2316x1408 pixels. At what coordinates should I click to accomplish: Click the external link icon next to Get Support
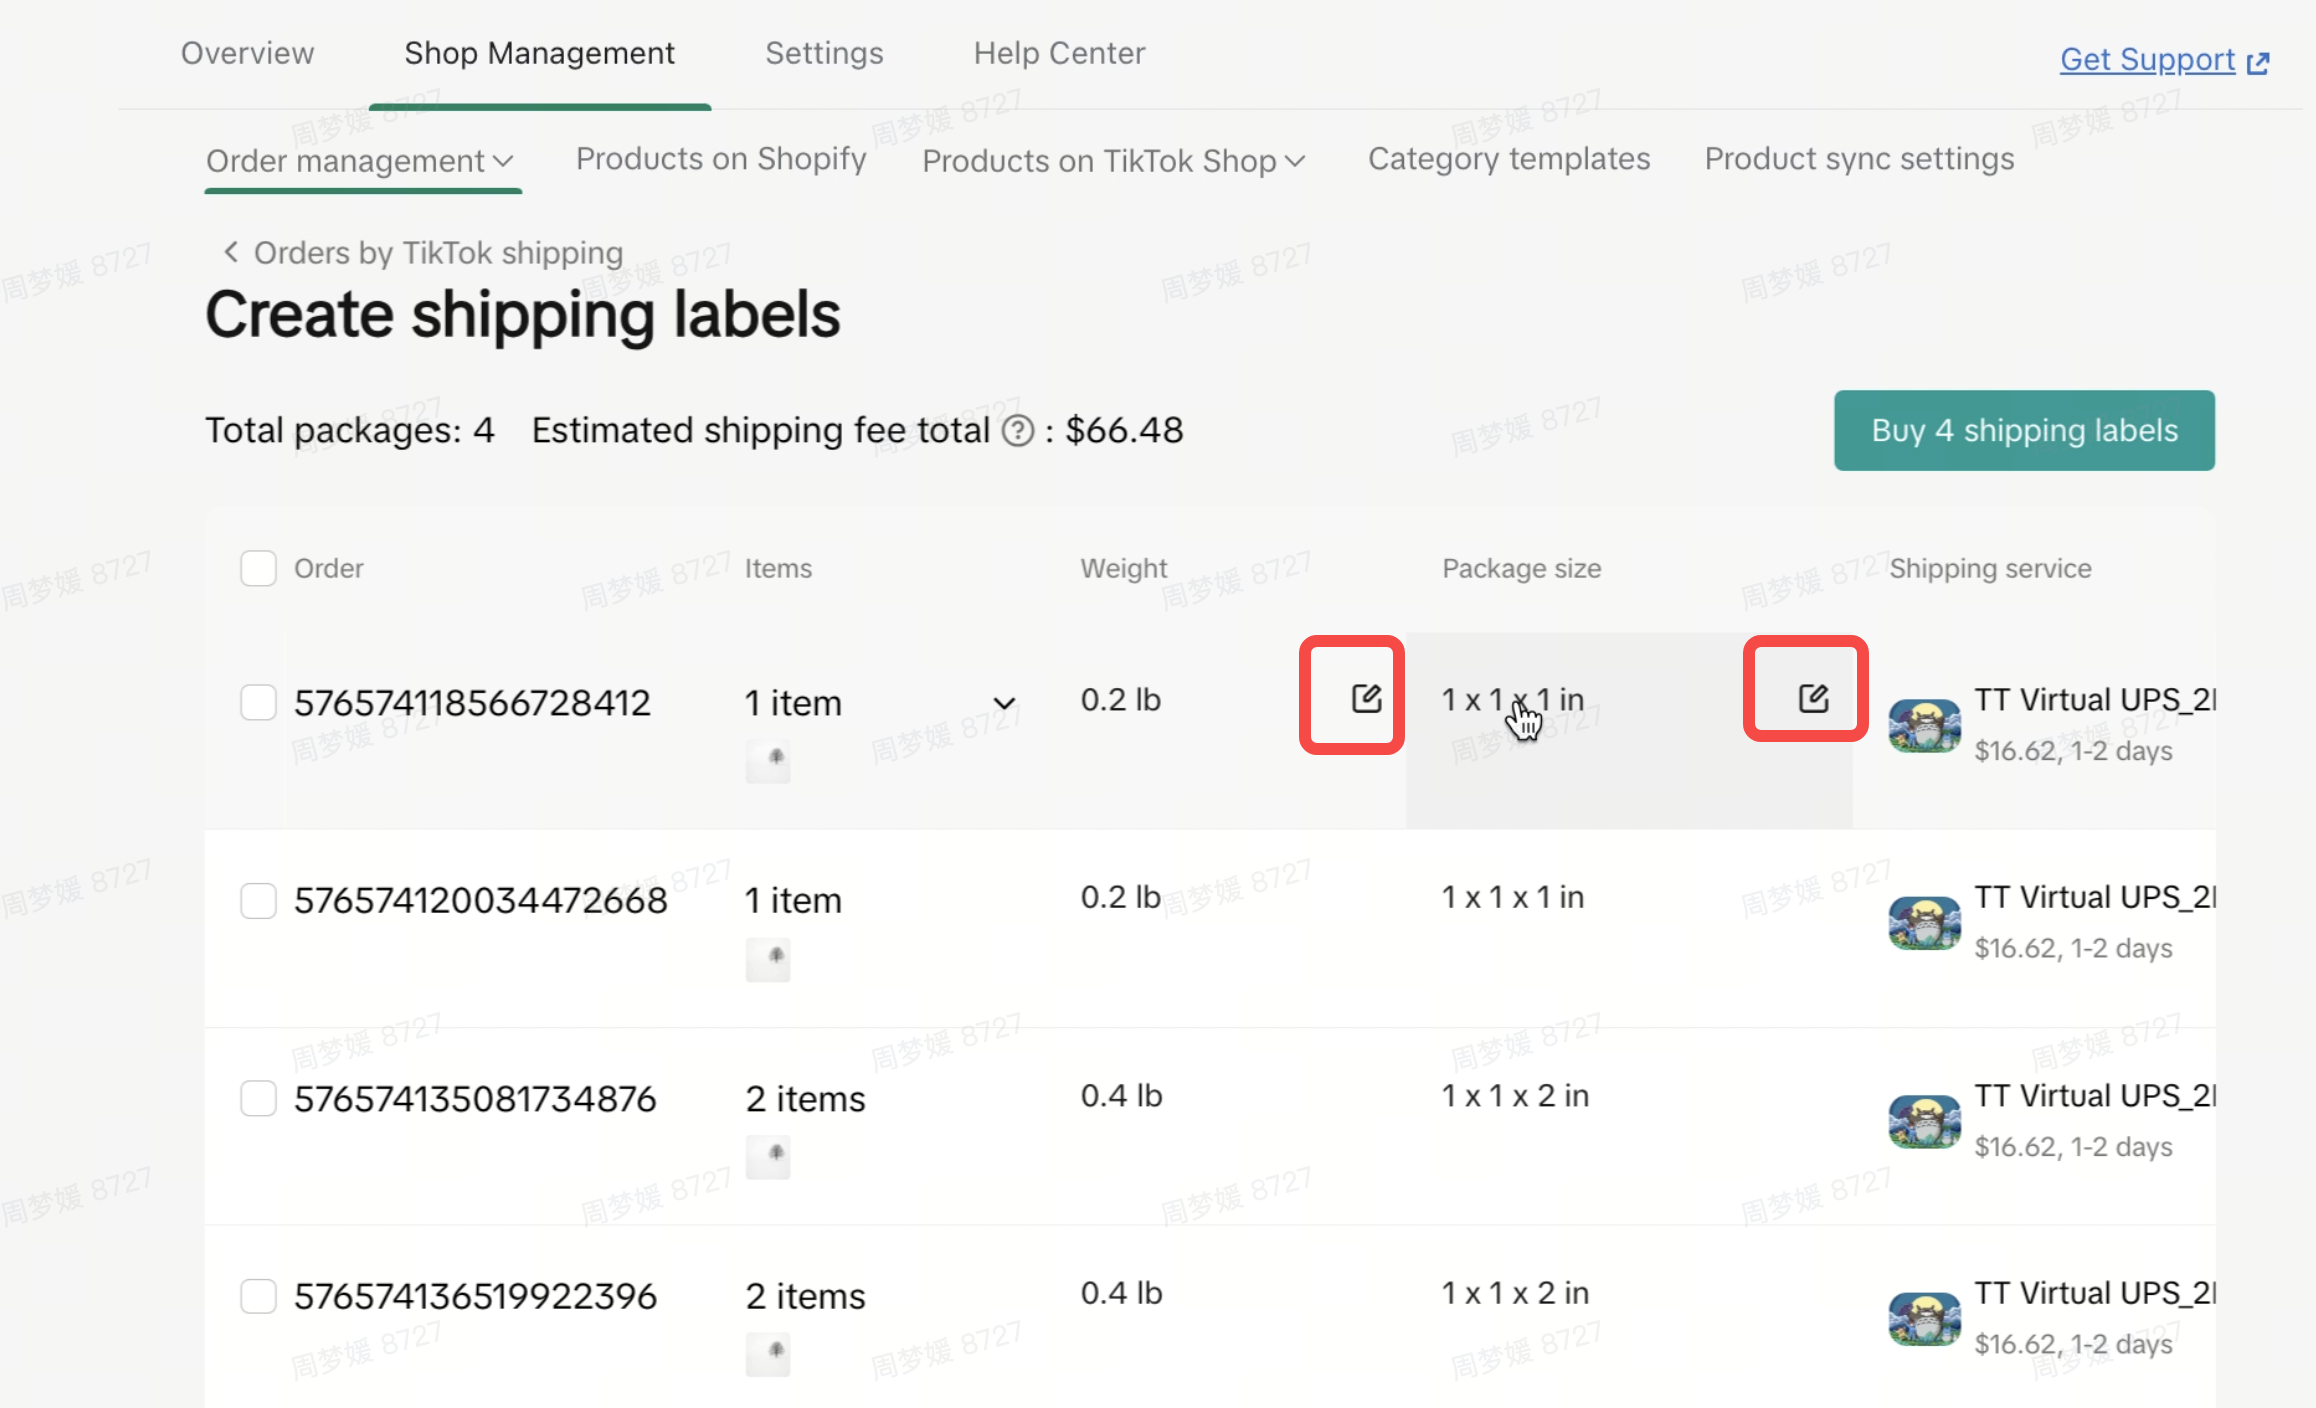coord(2257,63)
